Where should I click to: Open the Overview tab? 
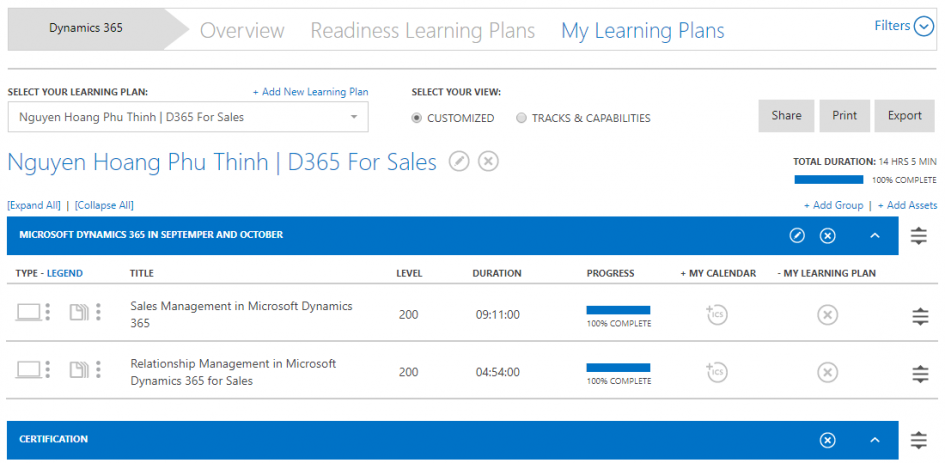point(242,30)
